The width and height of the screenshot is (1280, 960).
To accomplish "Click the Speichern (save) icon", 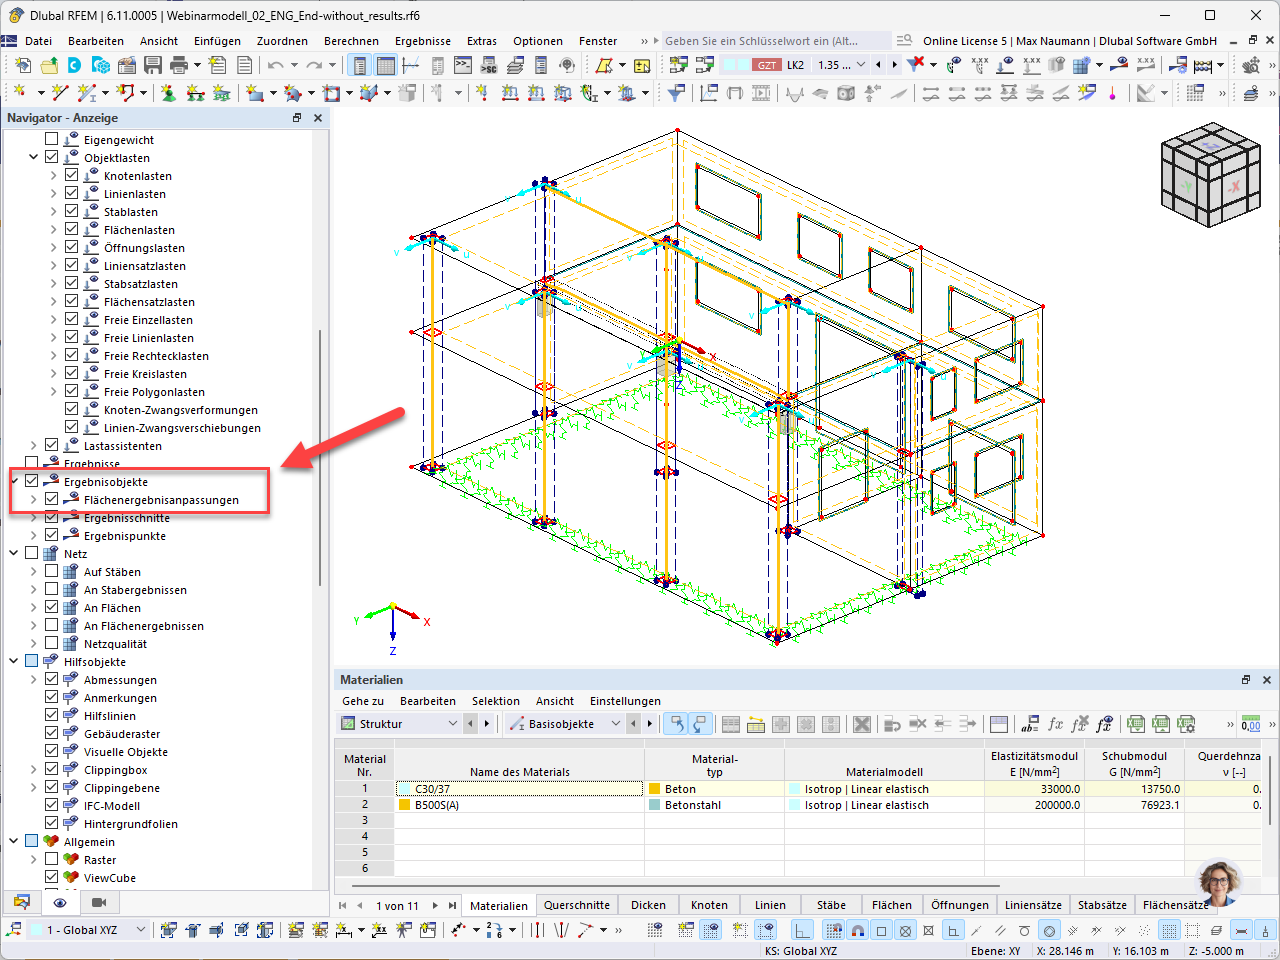I will click(153, 63).
